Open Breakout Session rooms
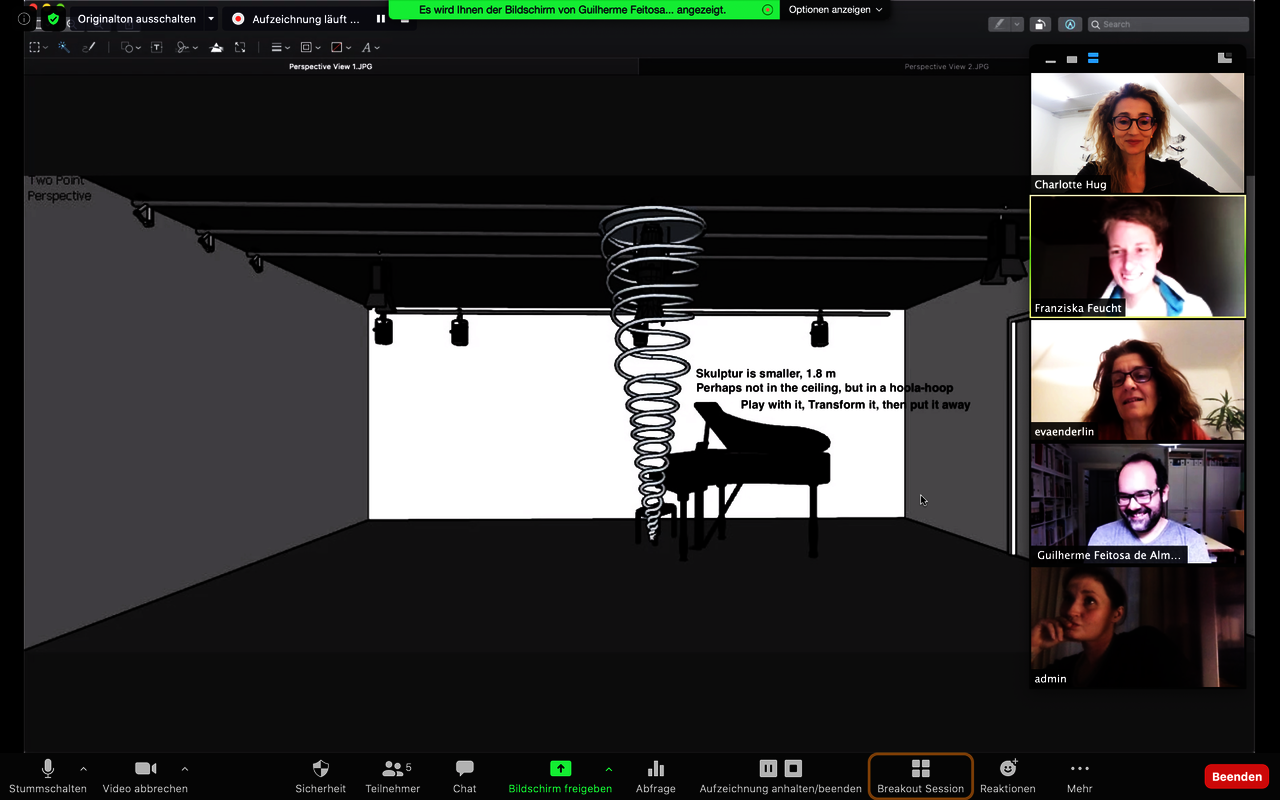This screenshot has height=800, width=1280. [x=920, y=775]
